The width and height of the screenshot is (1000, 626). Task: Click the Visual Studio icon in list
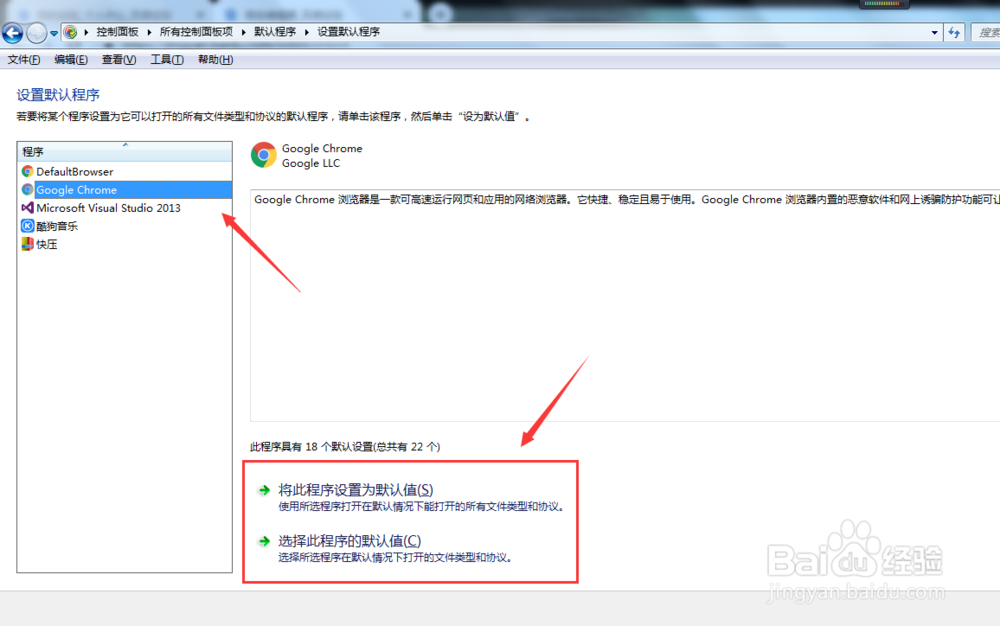coord(27,208)
